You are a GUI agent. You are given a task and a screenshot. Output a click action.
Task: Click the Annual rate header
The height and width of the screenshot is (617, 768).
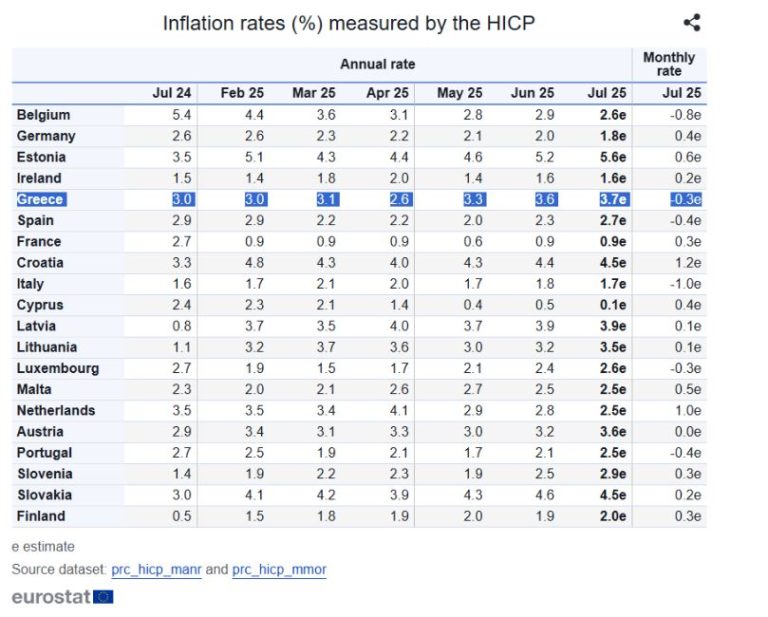[x=377, y=64]
